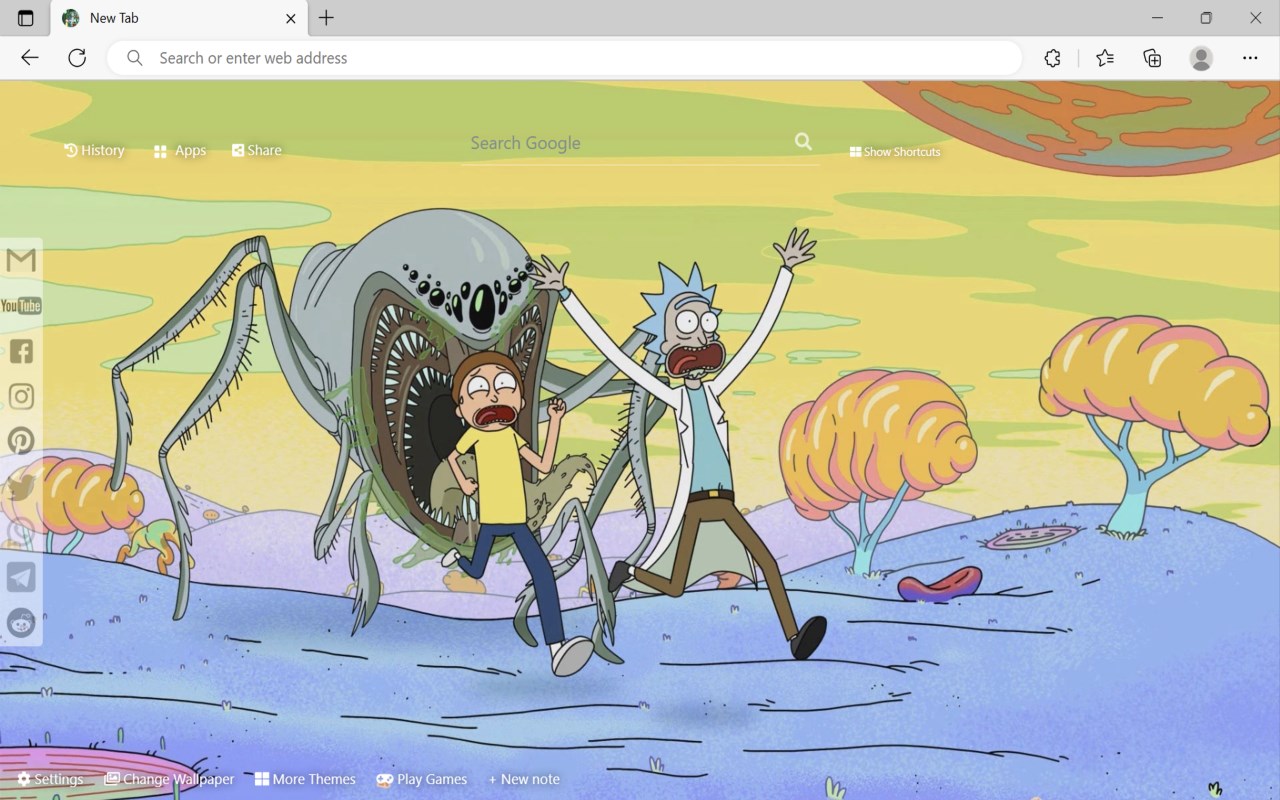Open the Gmail shortcut in the sidebar

21,260
